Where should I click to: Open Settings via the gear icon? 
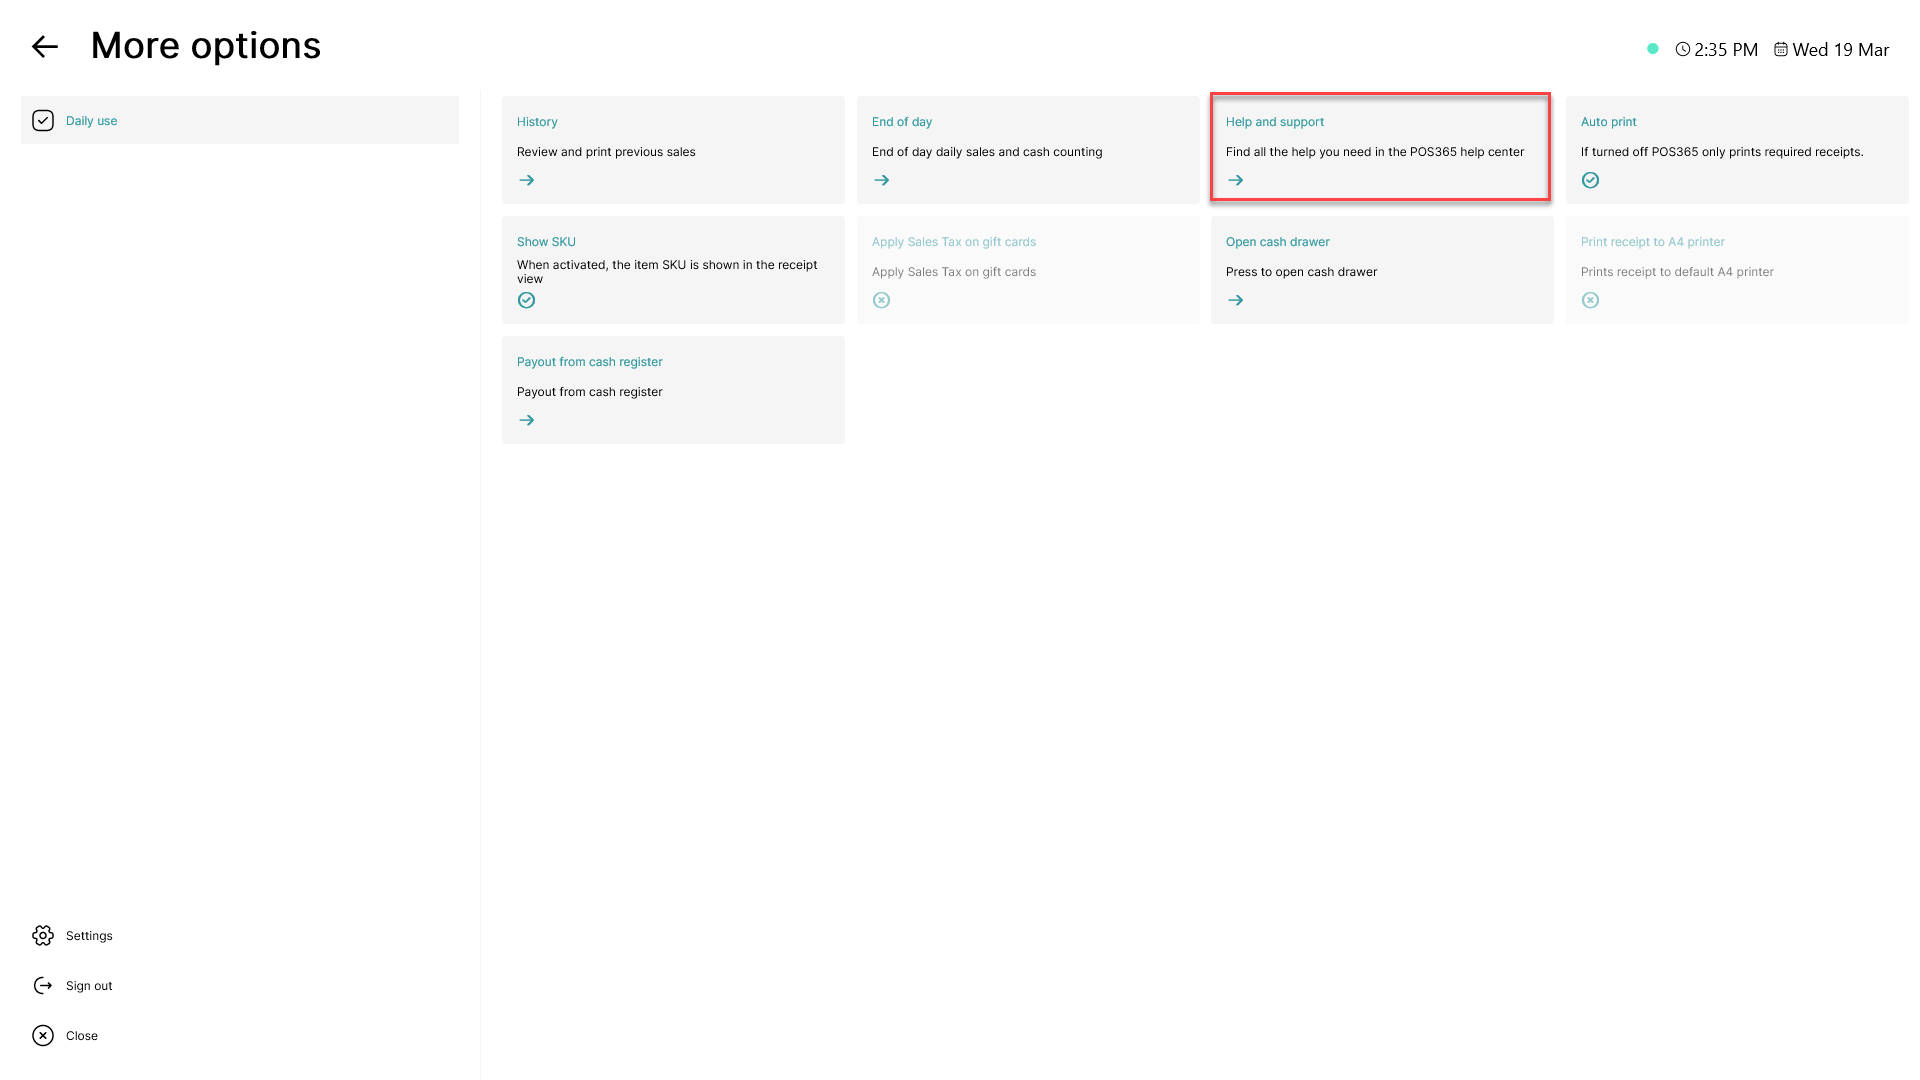point(43,935)
